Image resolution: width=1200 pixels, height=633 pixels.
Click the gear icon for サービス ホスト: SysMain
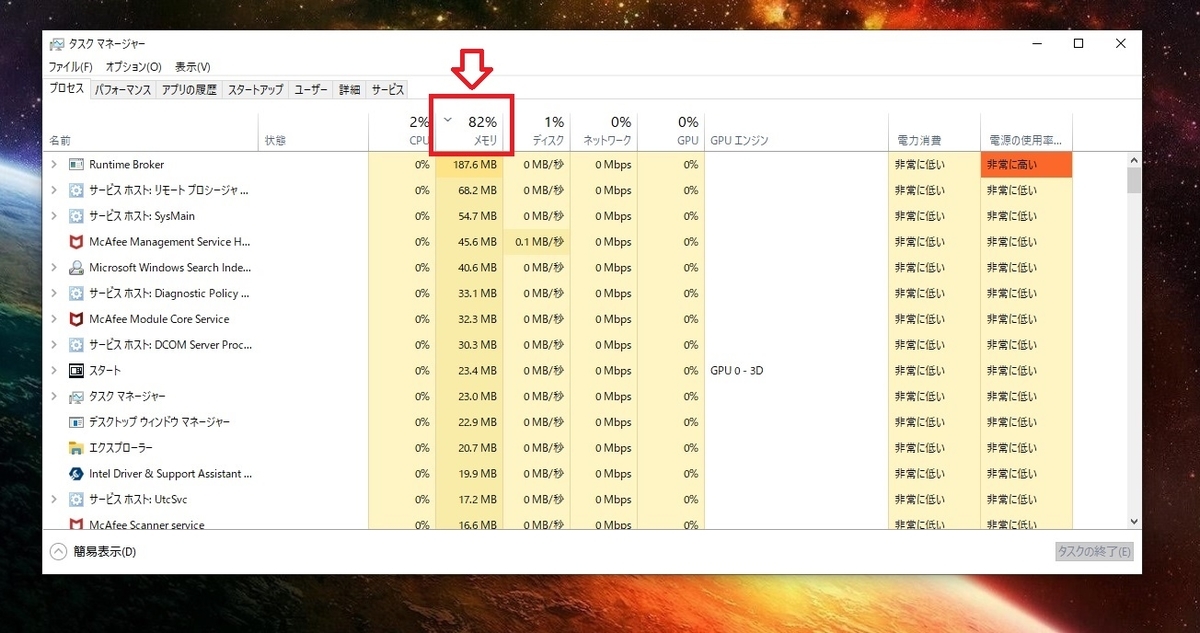point(76,216)
